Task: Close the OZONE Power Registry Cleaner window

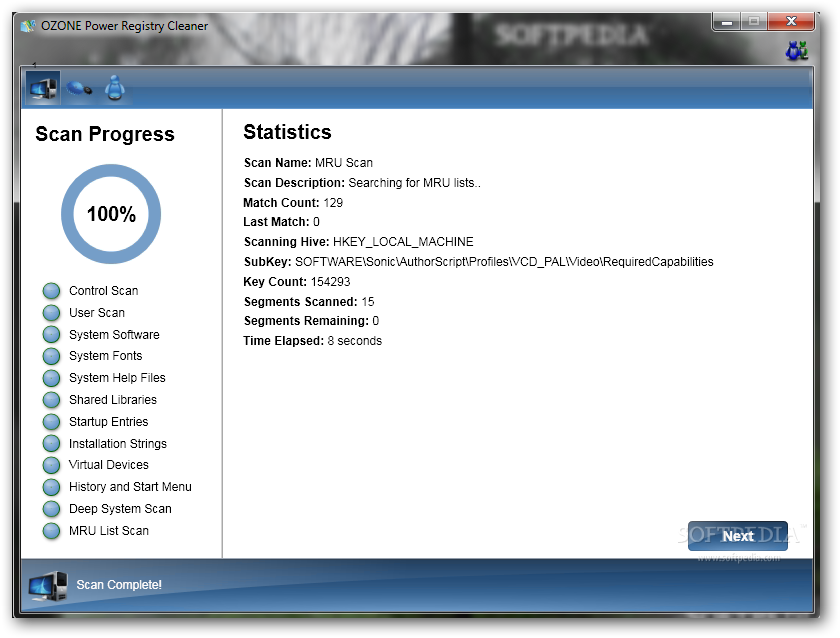Action: [791, 22]
